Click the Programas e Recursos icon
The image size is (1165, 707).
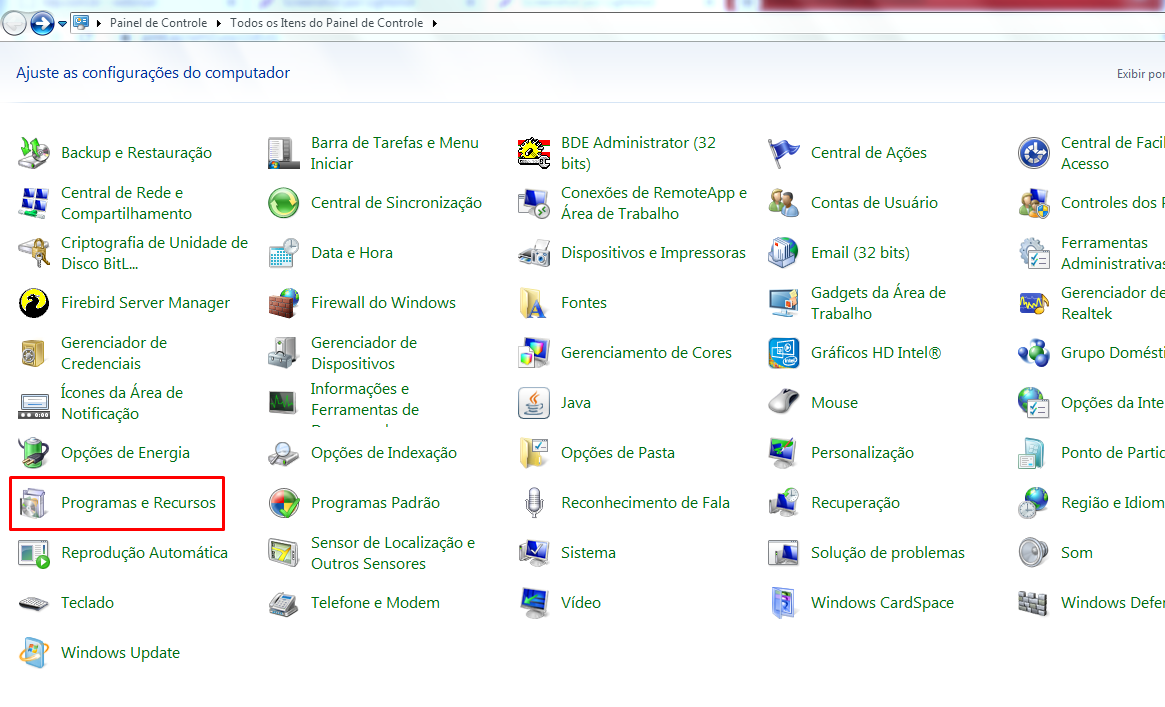point(33,503)
